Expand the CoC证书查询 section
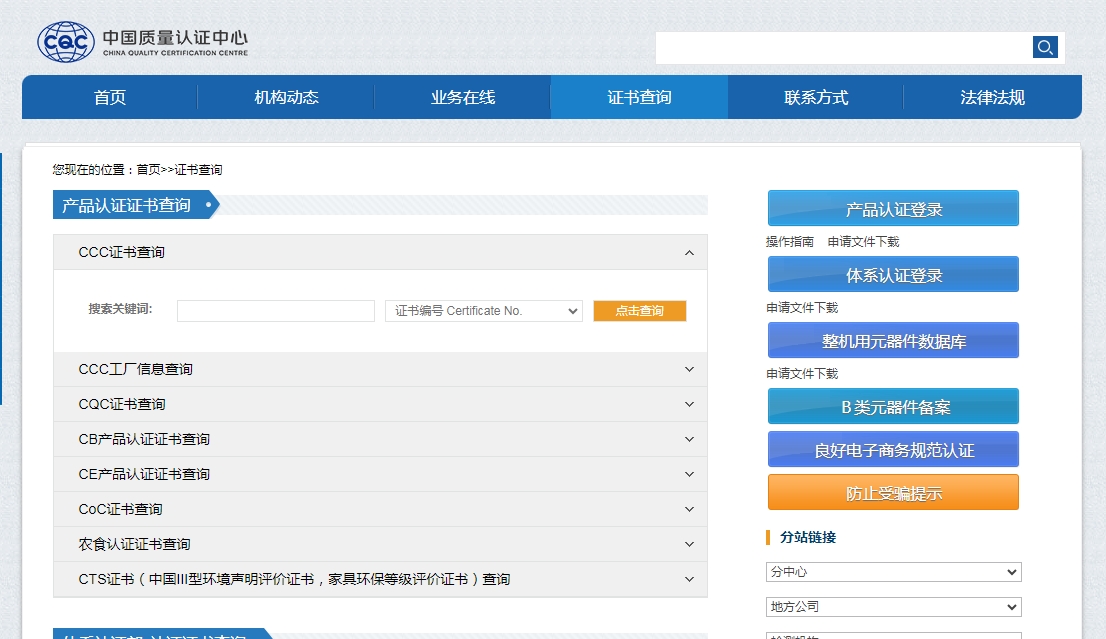The image size is (1106, 639). tap(688, 509)
